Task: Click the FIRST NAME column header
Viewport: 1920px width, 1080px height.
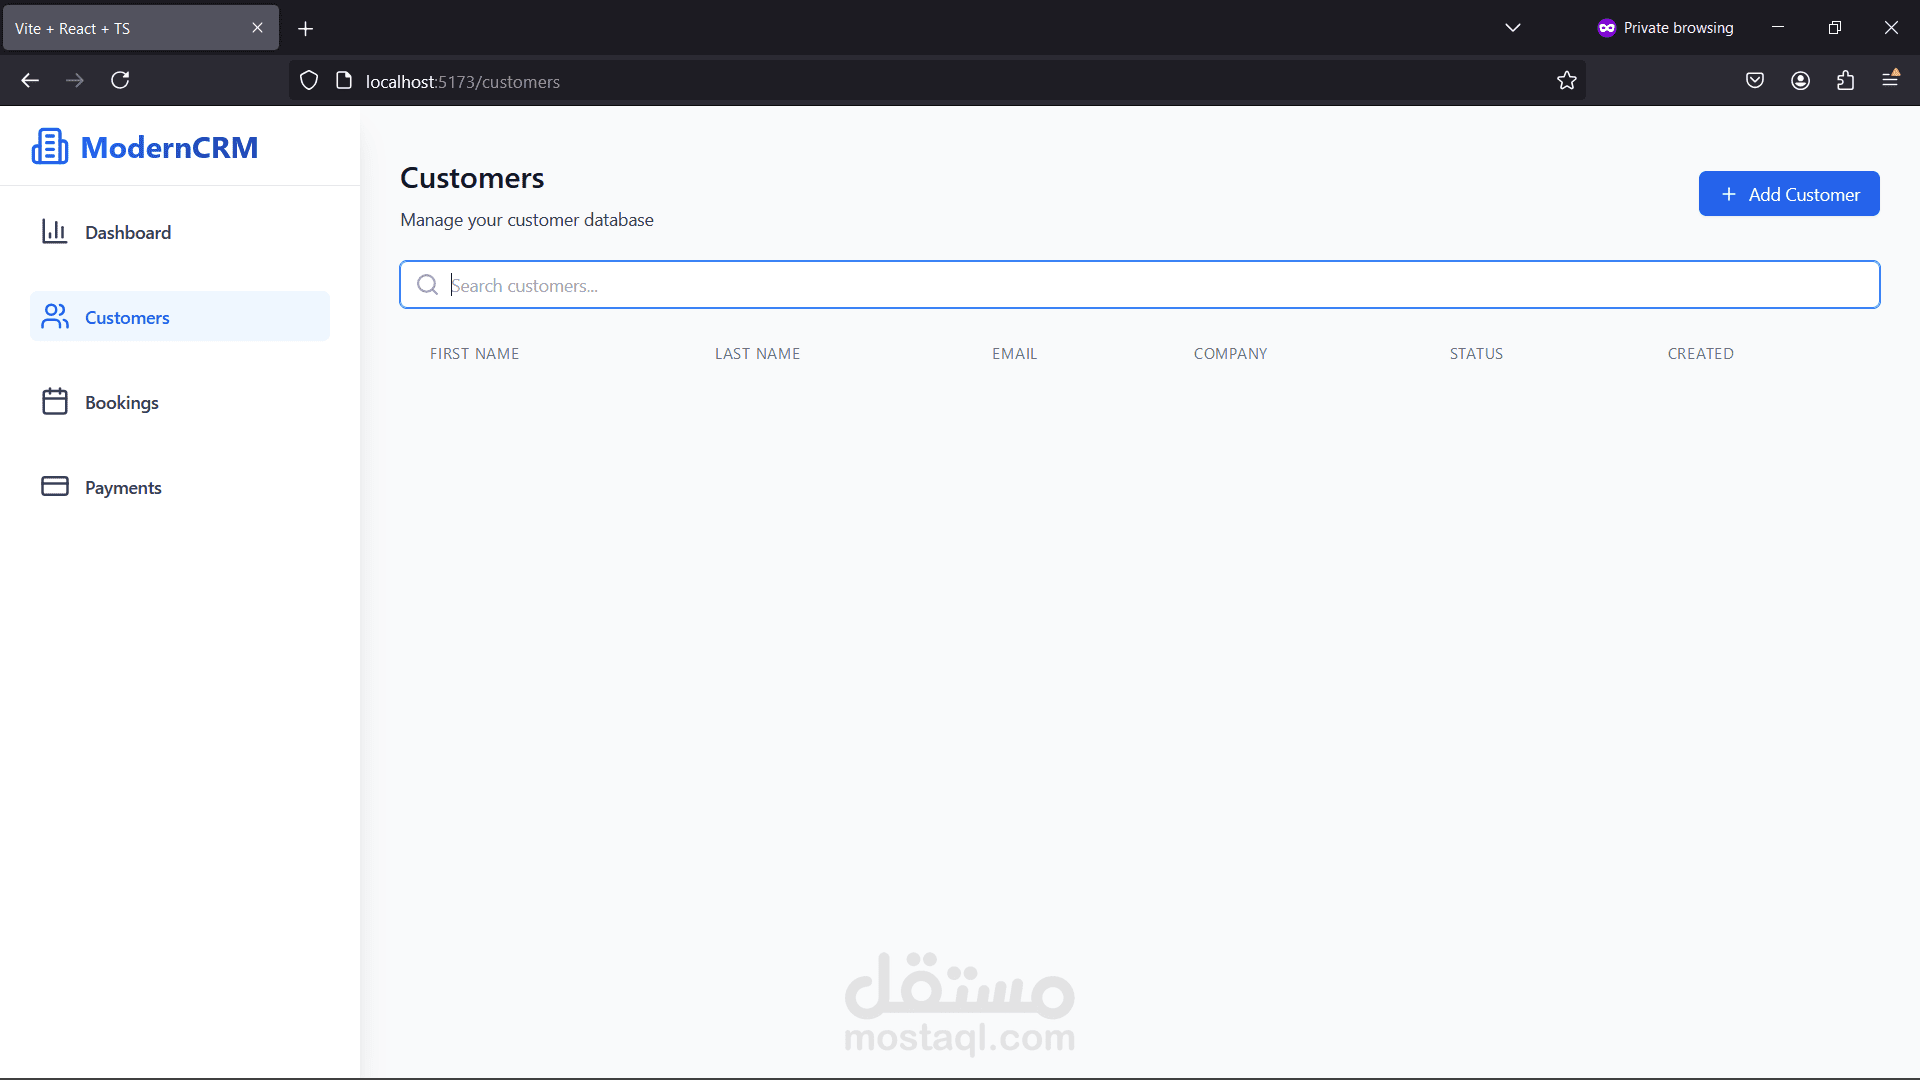Action: [x=474, y=354]
